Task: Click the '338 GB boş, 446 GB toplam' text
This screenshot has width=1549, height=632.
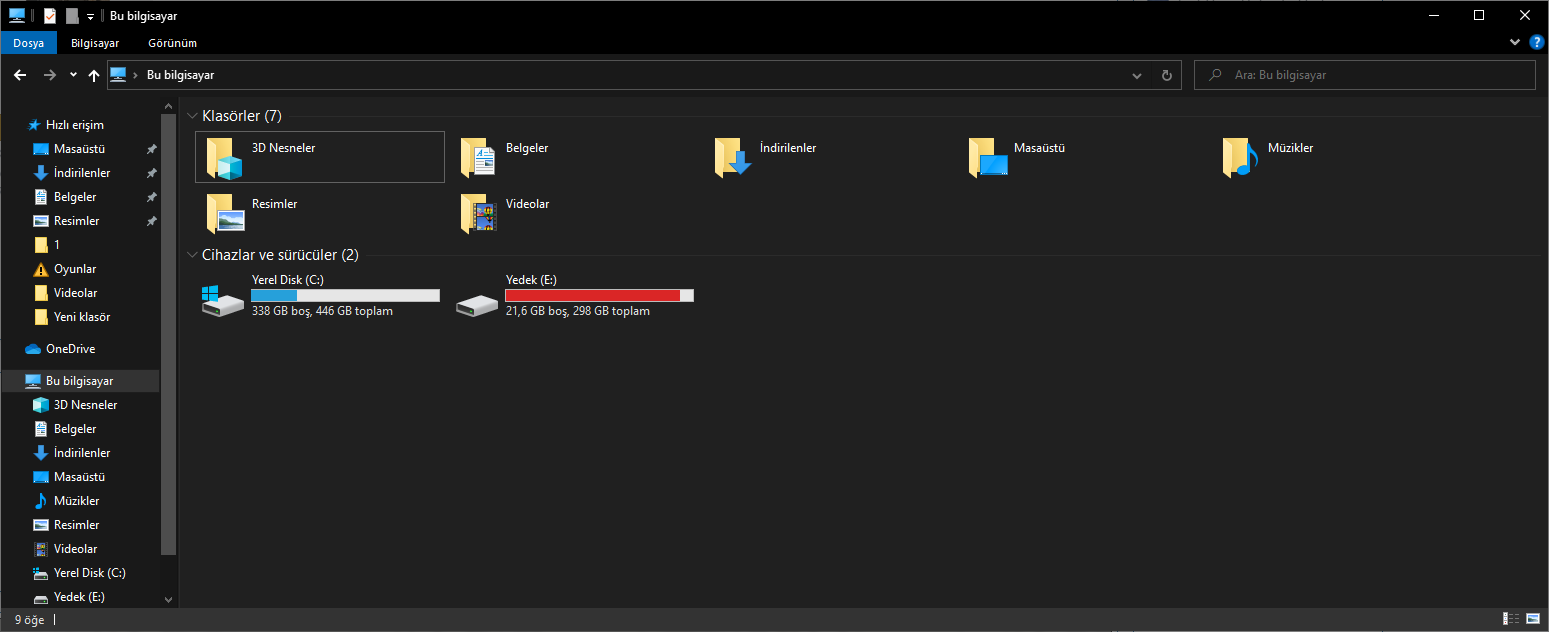Action: click(x=322, y=311)
